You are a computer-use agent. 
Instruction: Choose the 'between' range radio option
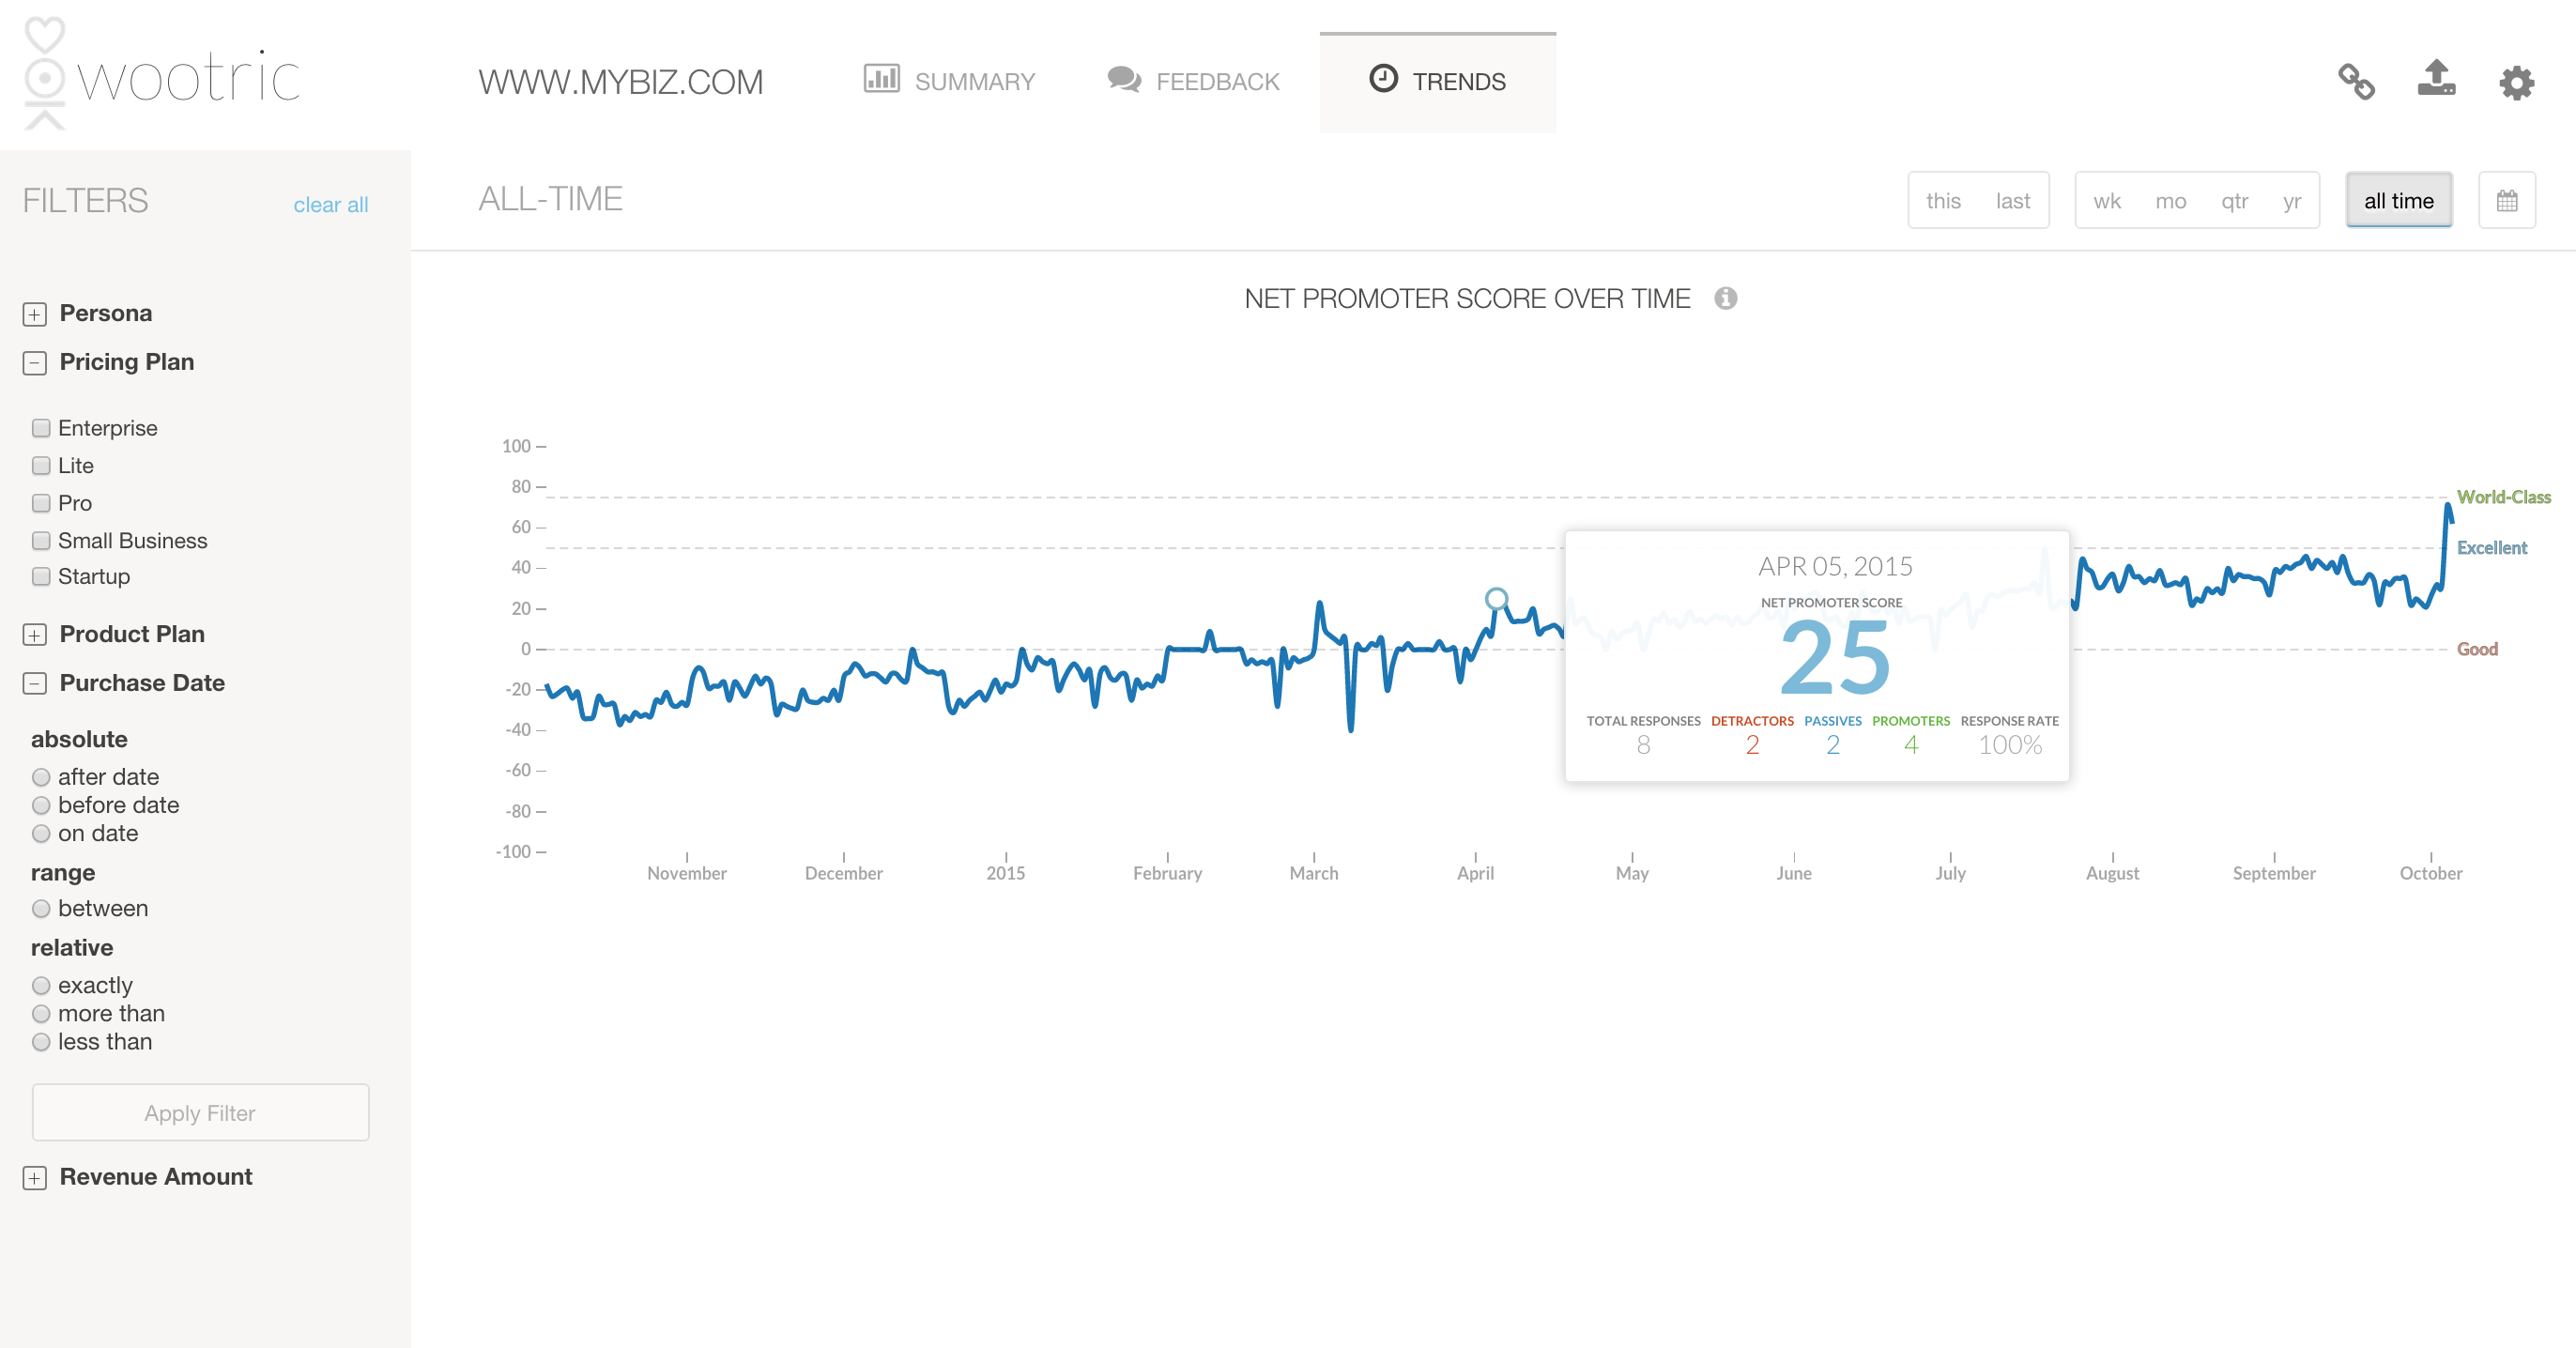pos(41,908)
